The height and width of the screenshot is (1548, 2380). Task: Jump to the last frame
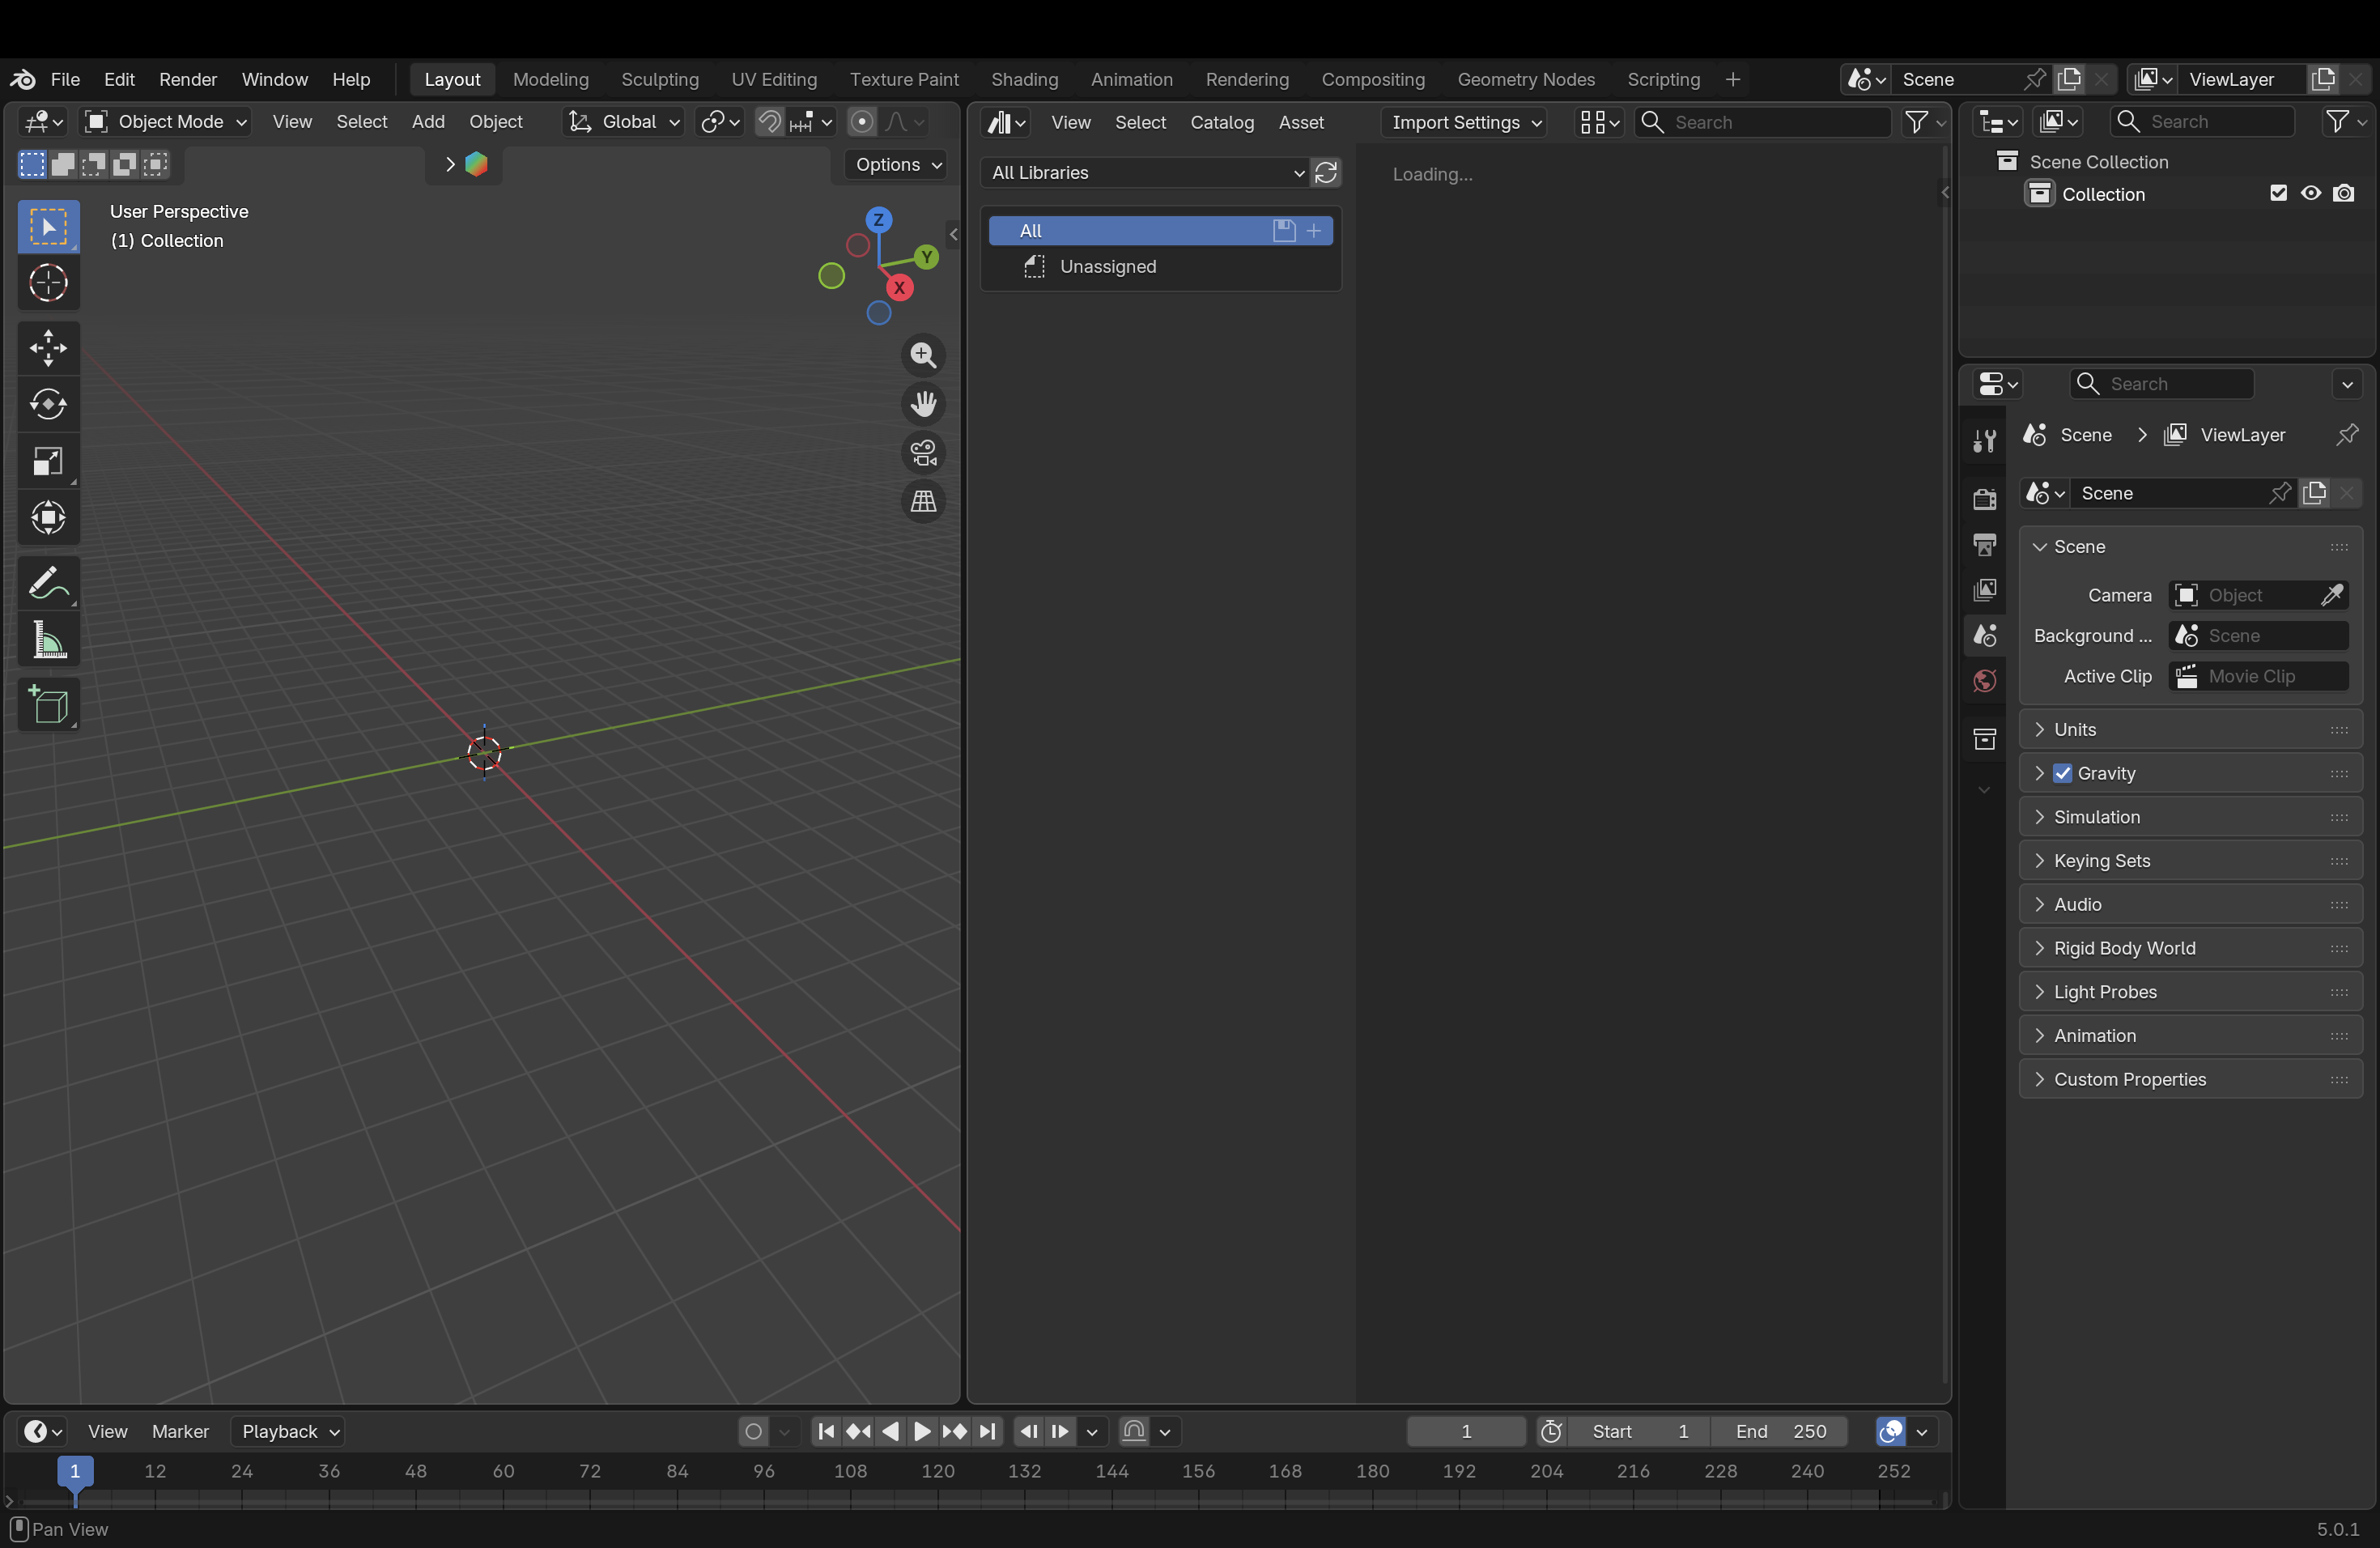pos(987,1432)
